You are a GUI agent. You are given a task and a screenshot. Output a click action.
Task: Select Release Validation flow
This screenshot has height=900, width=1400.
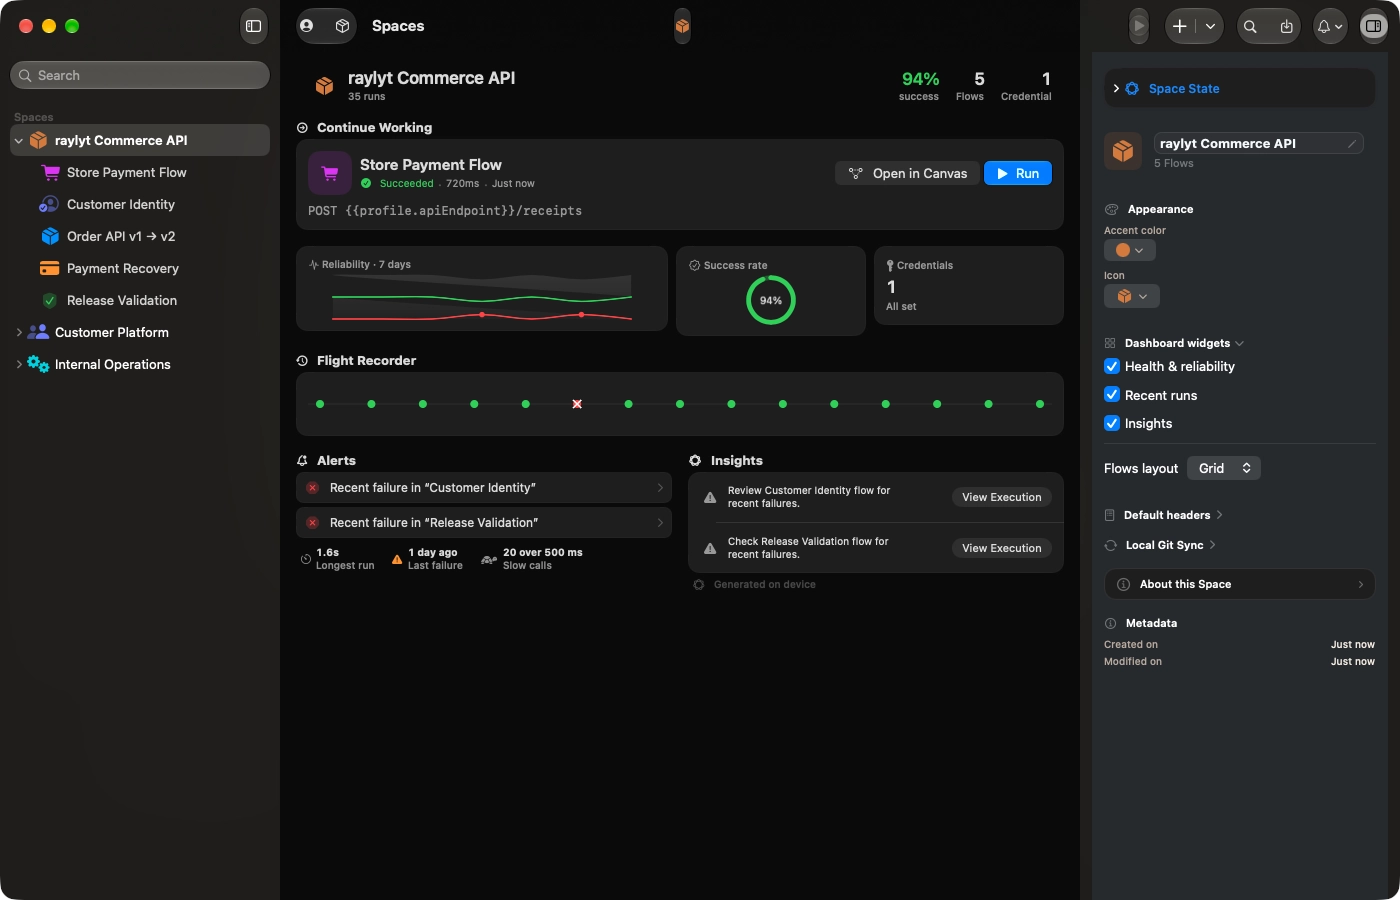coord(141,300)
